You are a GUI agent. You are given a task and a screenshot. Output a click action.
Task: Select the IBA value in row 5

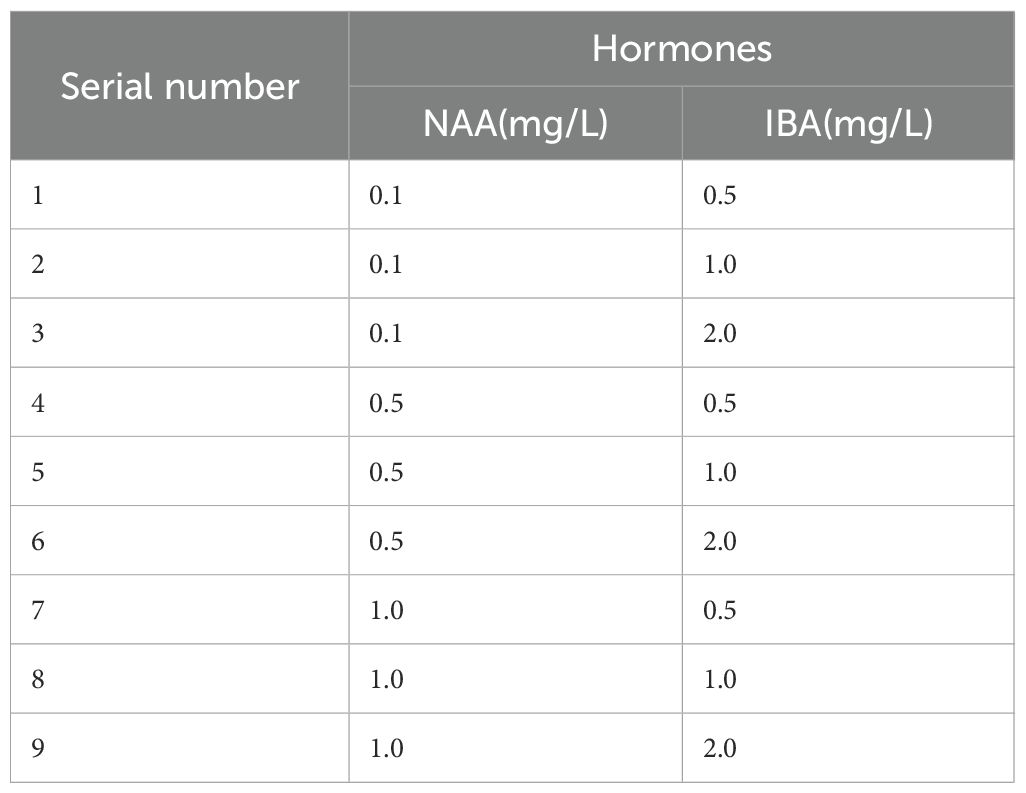[720, 472]
